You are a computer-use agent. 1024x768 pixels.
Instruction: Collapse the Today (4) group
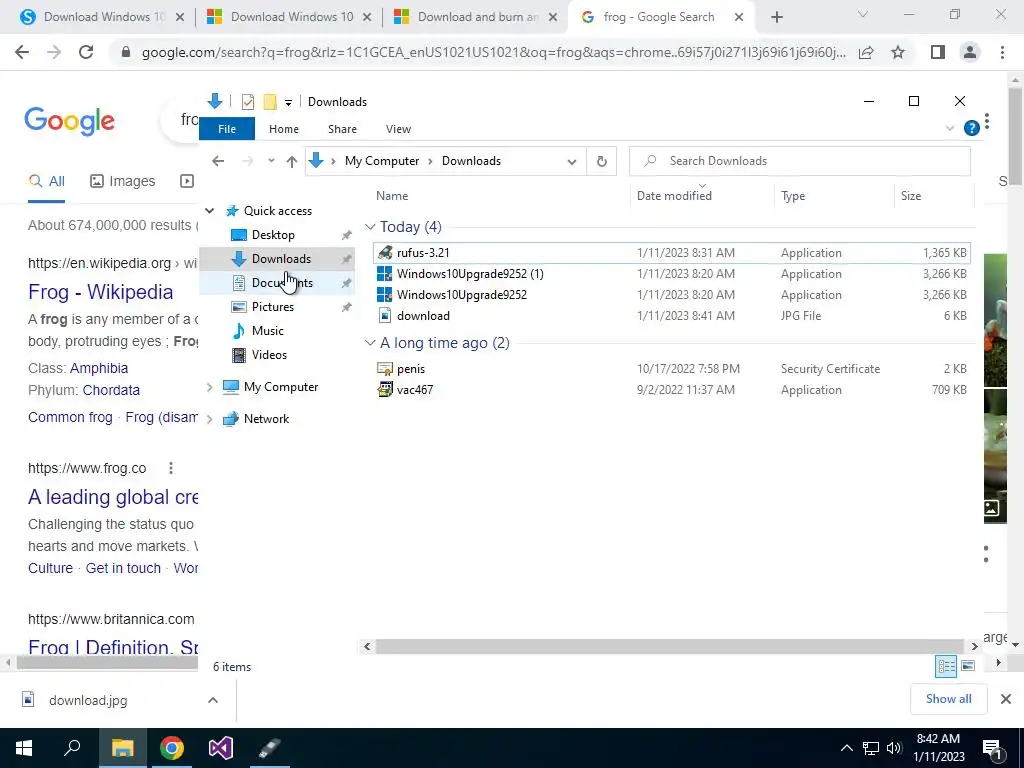(370, 227)
